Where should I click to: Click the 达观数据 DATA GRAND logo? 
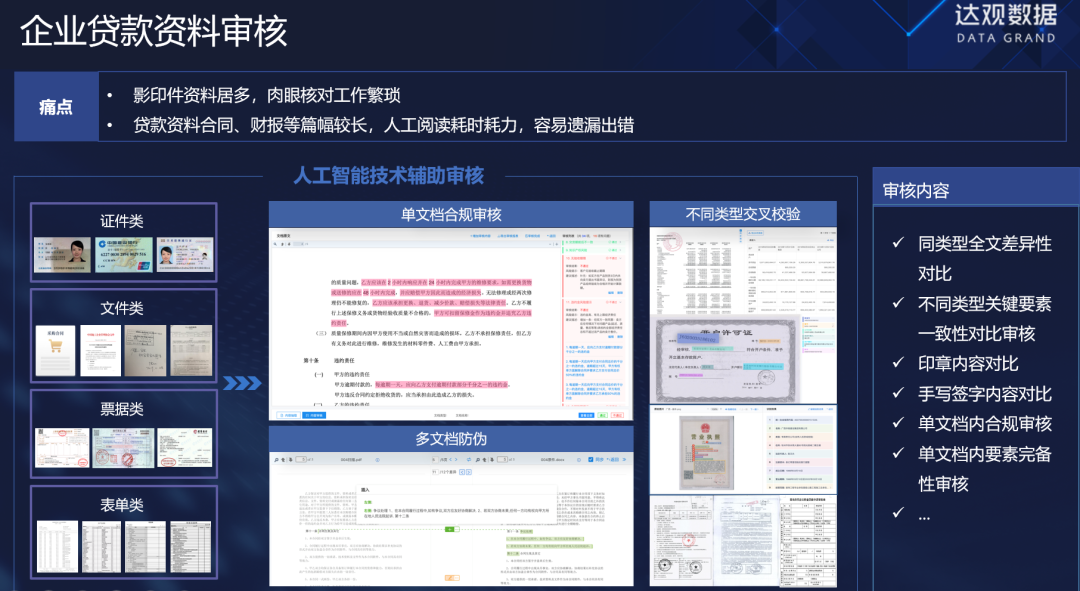point(1006,23)
